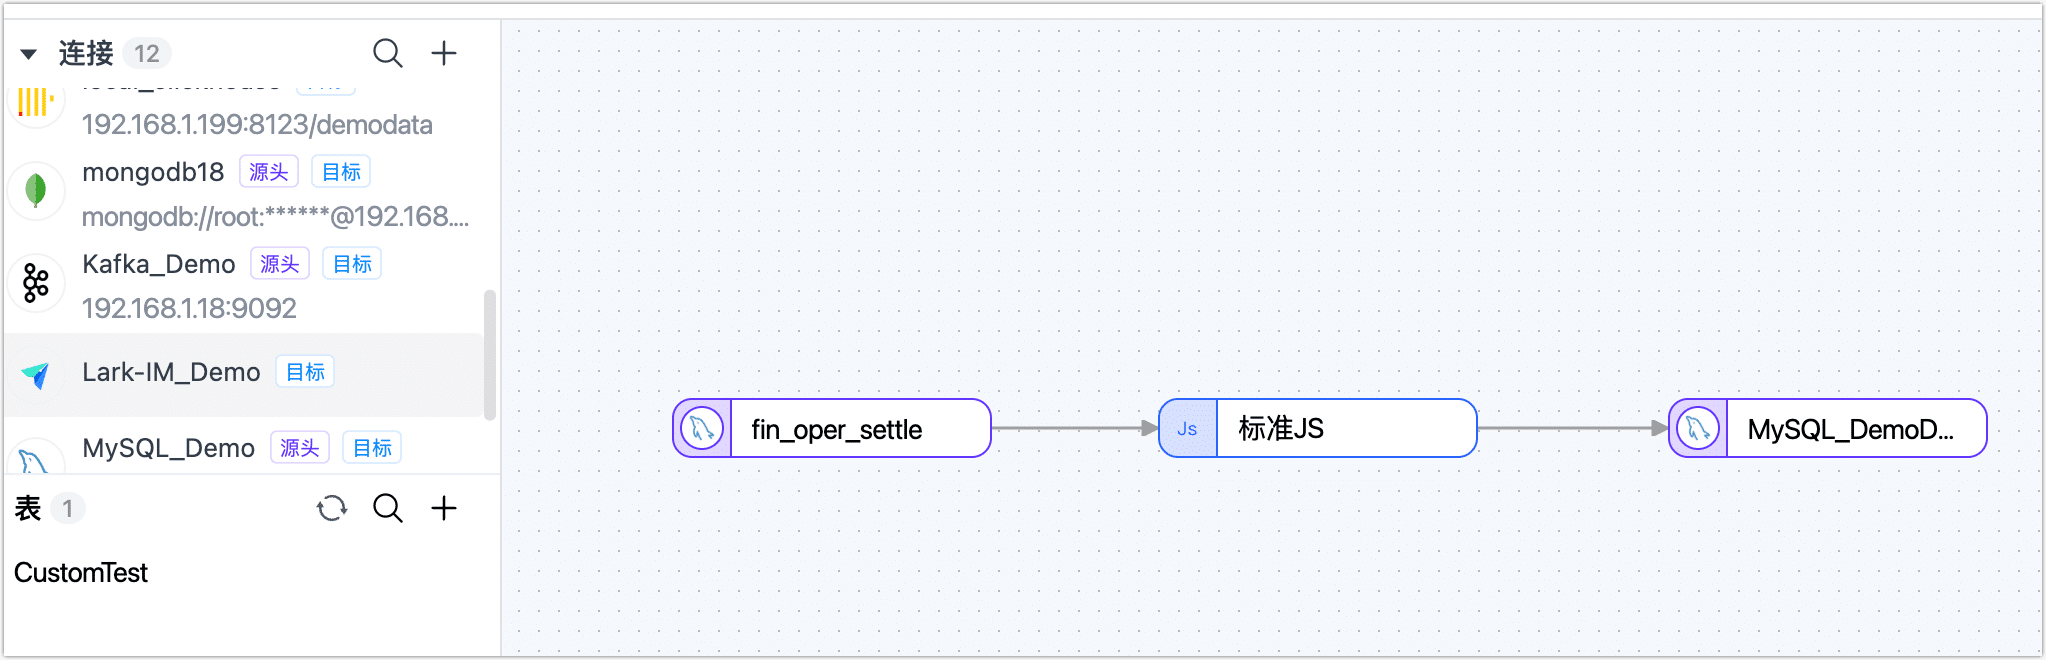This screenshot has height=660, width=2046.
Task: Add a new connection with plus icon
Action: tap(444, 53)
